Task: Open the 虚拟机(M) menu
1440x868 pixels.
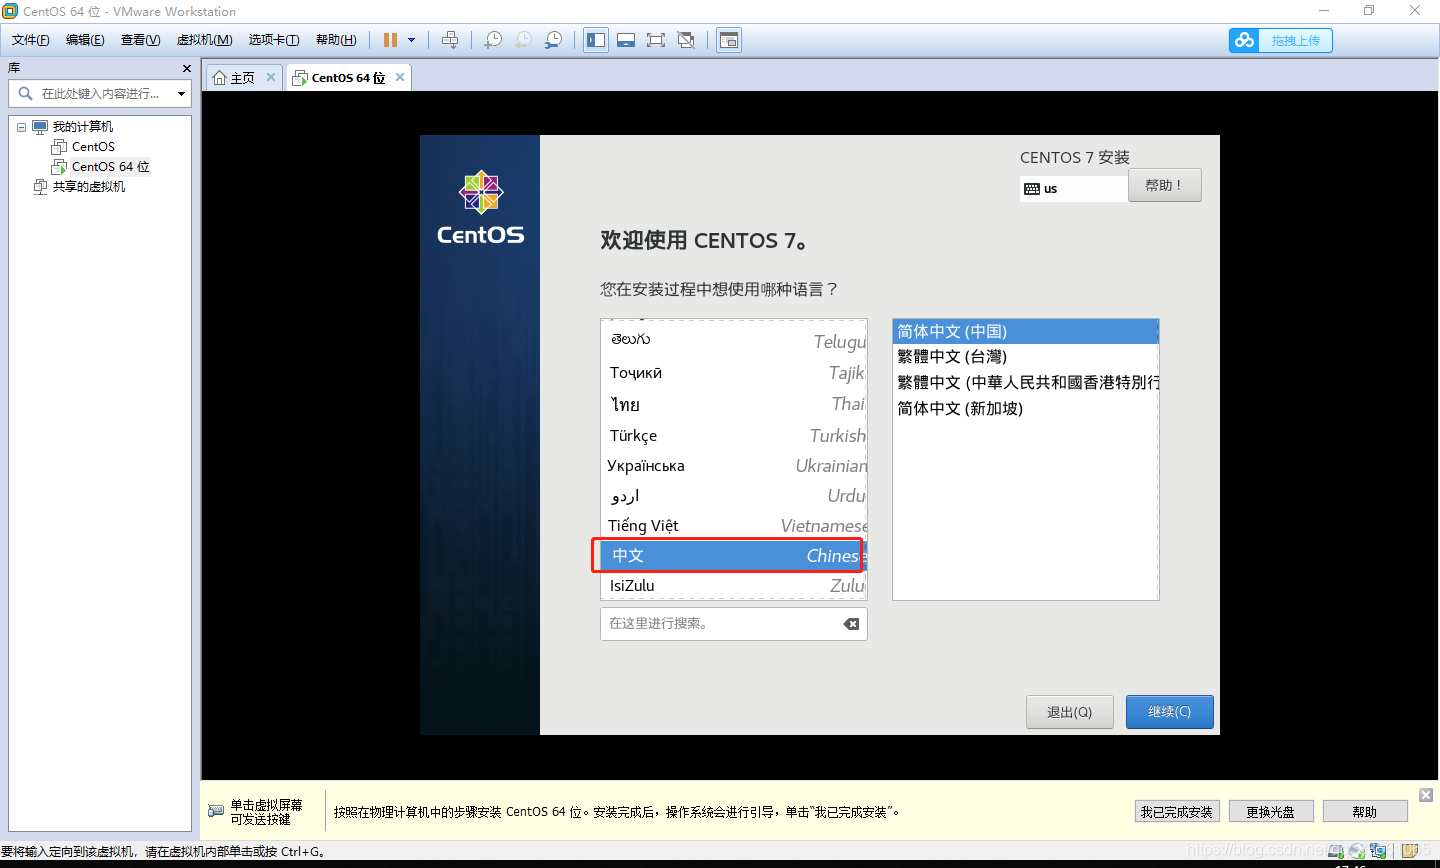Action: 204,40
